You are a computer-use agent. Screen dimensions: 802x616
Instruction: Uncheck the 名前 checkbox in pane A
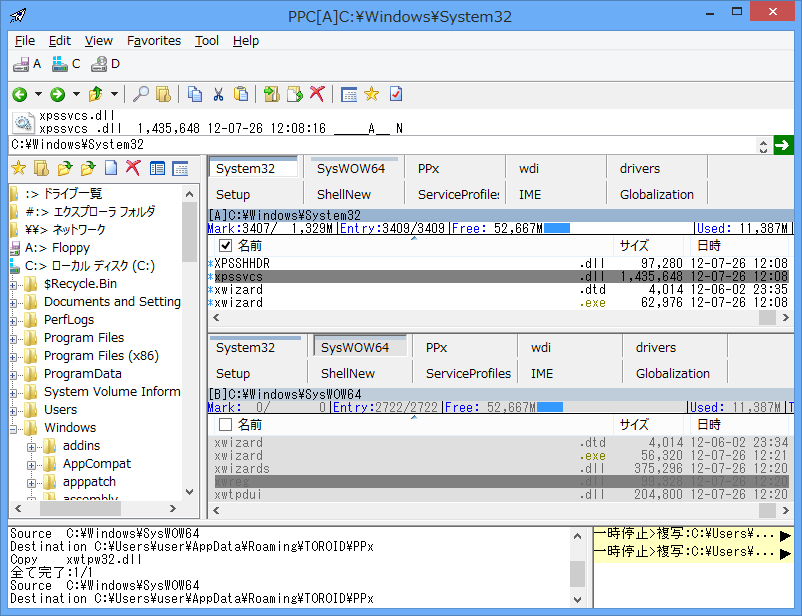pyautogui.click(x=225, y=245)
